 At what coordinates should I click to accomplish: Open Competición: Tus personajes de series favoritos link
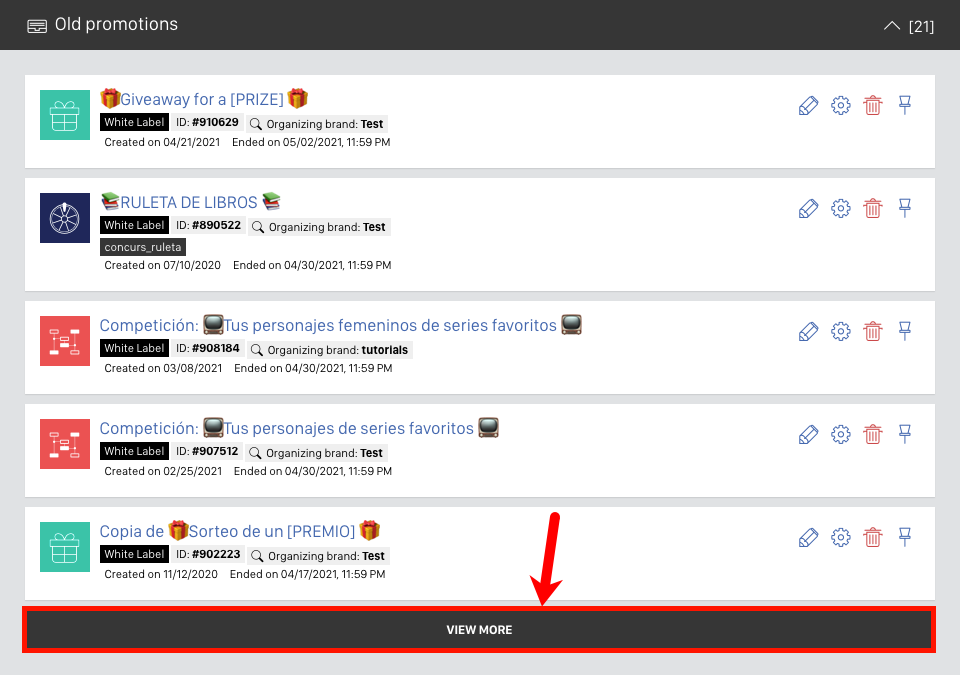[x=299, y=428]
